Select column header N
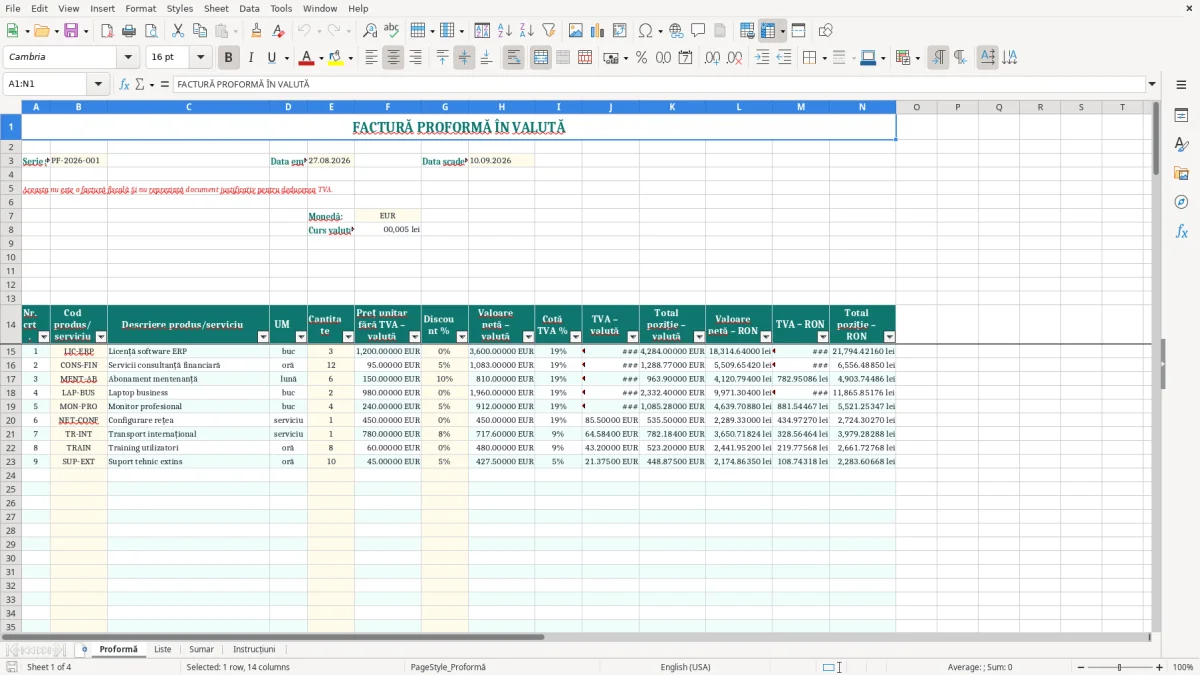The width and height of the screenshot is (1200, 675). (862, 107)
